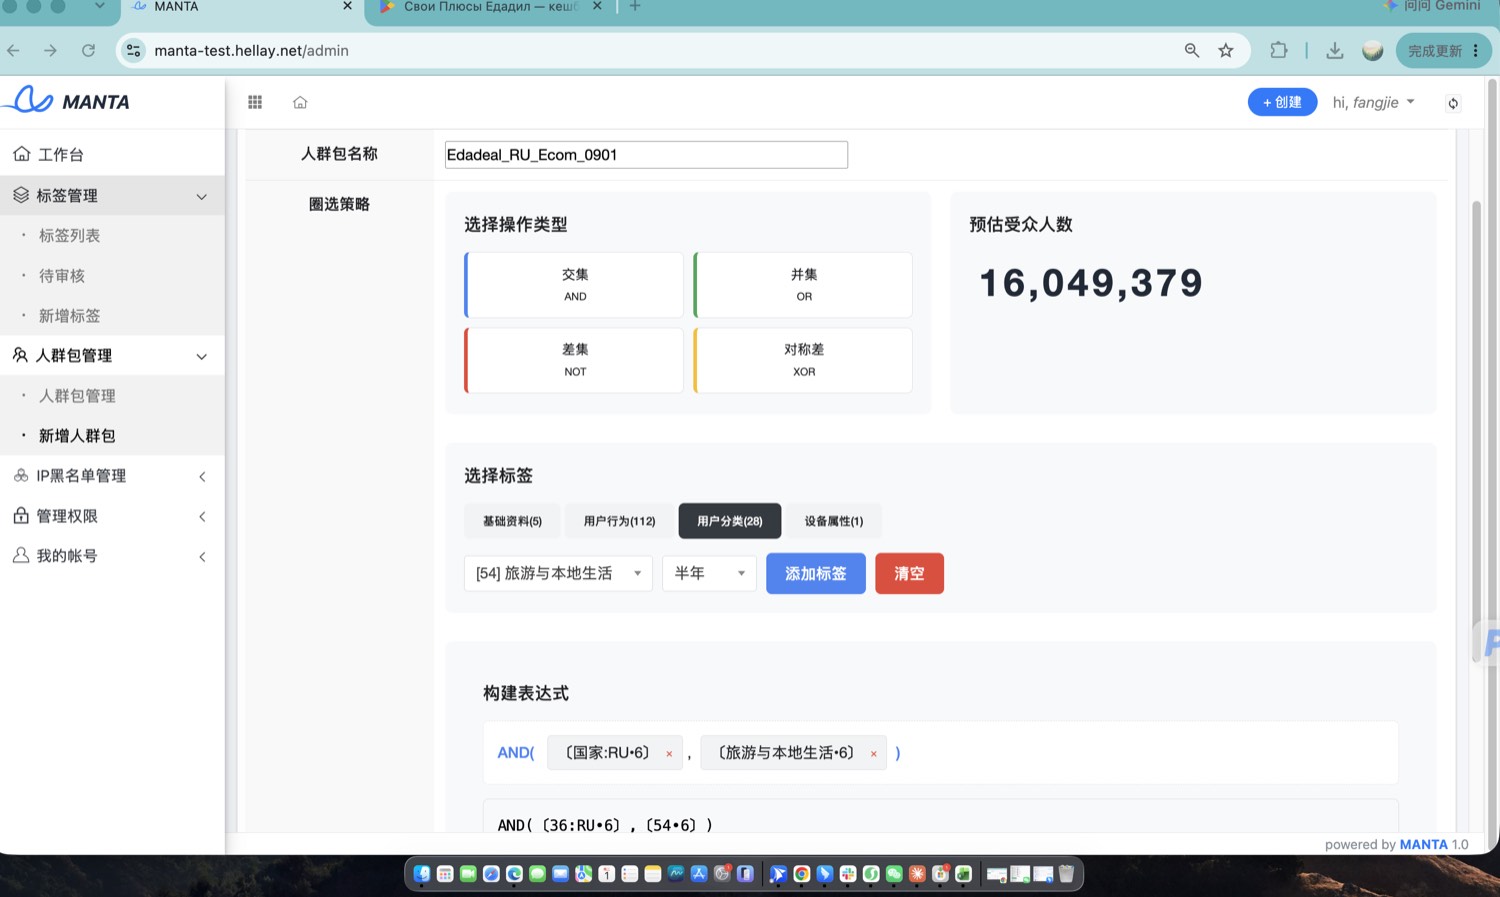The height and width of the screenshot is (897, 1500).
Task: Click the + 创建 button
Action: coord(1282,102)
